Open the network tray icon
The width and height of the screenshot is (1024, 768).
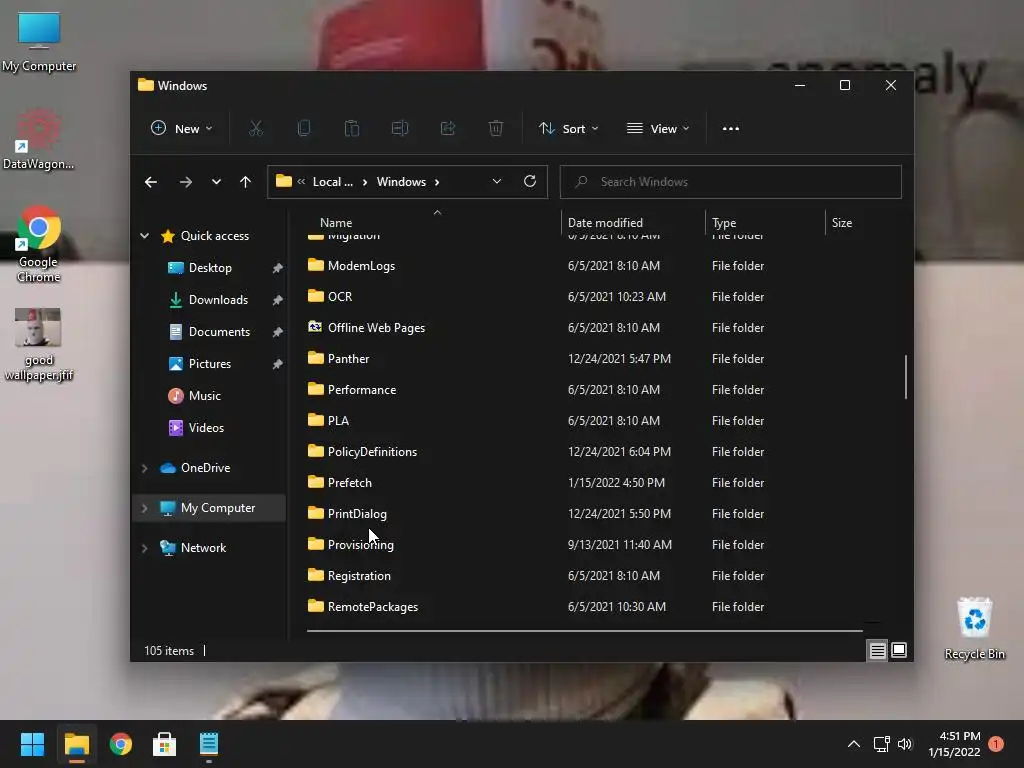point(882,744)
